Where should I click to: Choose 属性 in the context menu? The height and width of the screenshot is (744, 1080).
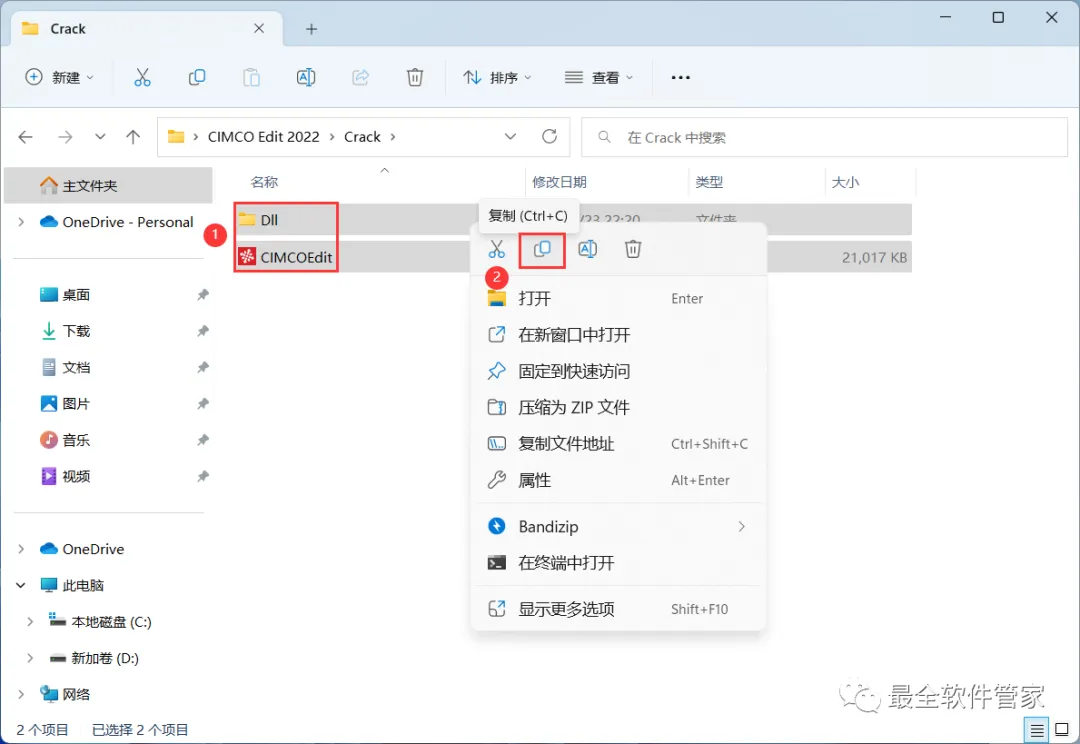point(619,480)
